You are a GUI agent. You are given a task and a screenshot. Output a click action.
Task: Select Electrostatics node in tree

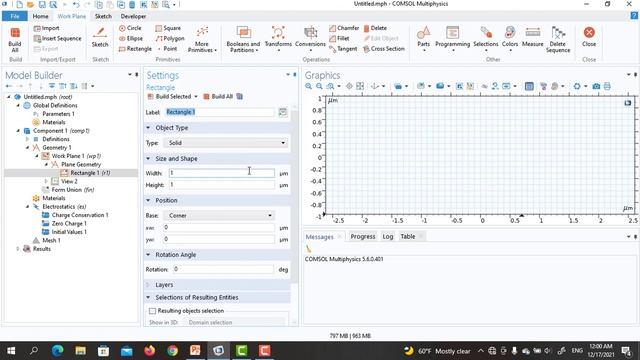coord(64,207)
